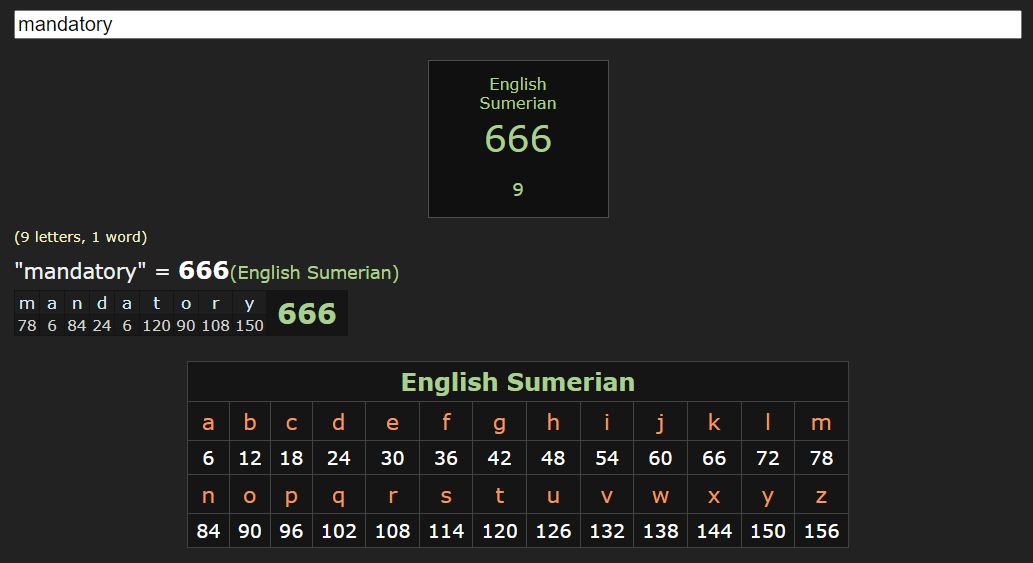Viewport: 1033px width, 563px height.
Task: Click letter g in the cipher table
Action: pyautogui.click(x=499, y=423)
